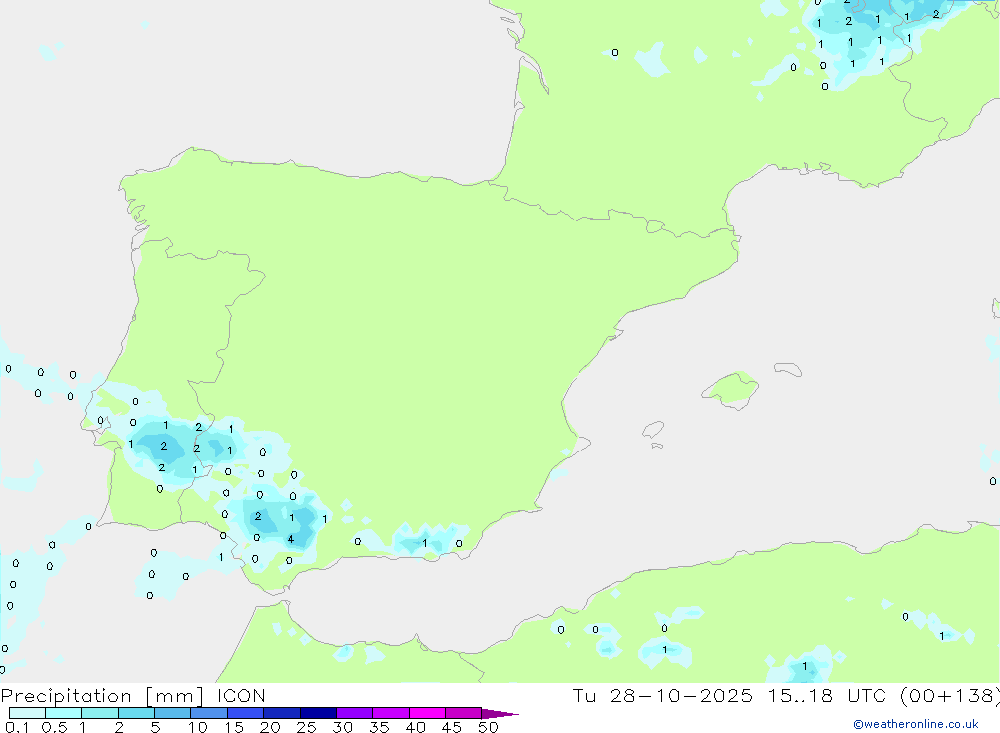The image size is (1000, 733).
Task: Click Mallorca island on the map
Action: click(x=731, y=389)
